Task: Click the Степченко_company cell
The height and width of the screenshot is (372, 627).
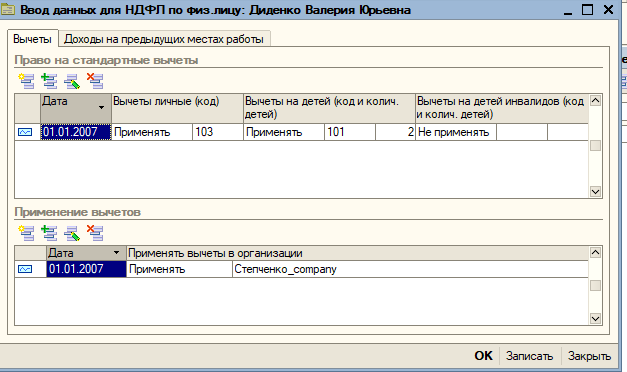Action: pyautogui.click(x=410, y=269)
